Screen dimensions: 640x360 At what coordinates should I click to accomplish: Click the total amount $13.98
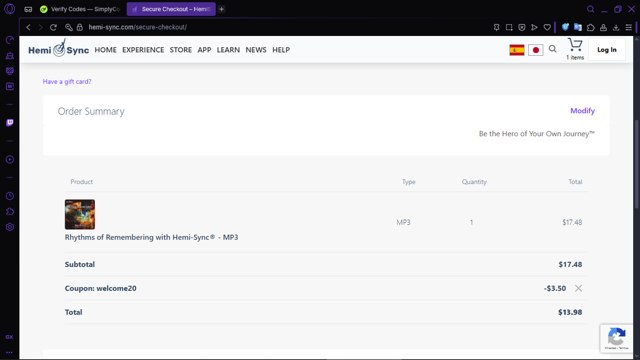point(570,312)
